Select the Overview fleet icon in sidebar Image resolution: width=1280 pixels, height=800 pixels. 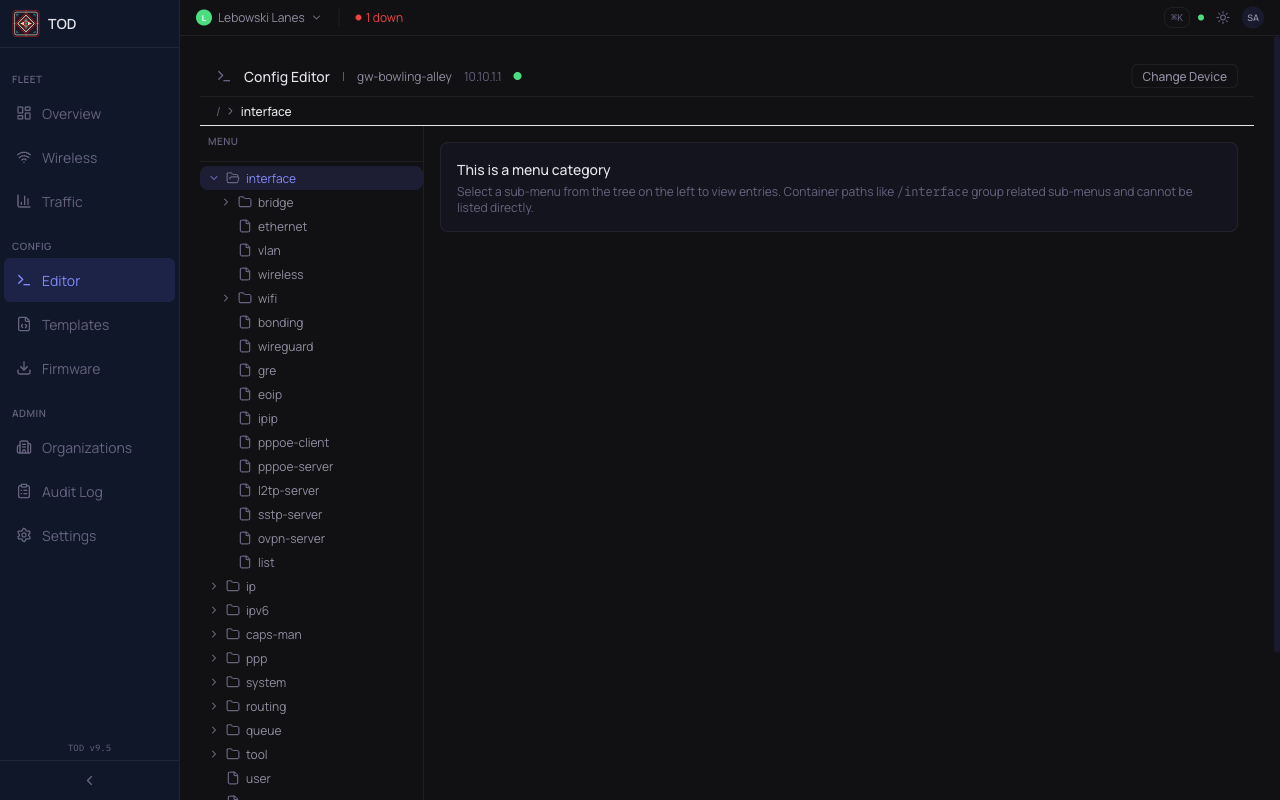click(24, 114)
